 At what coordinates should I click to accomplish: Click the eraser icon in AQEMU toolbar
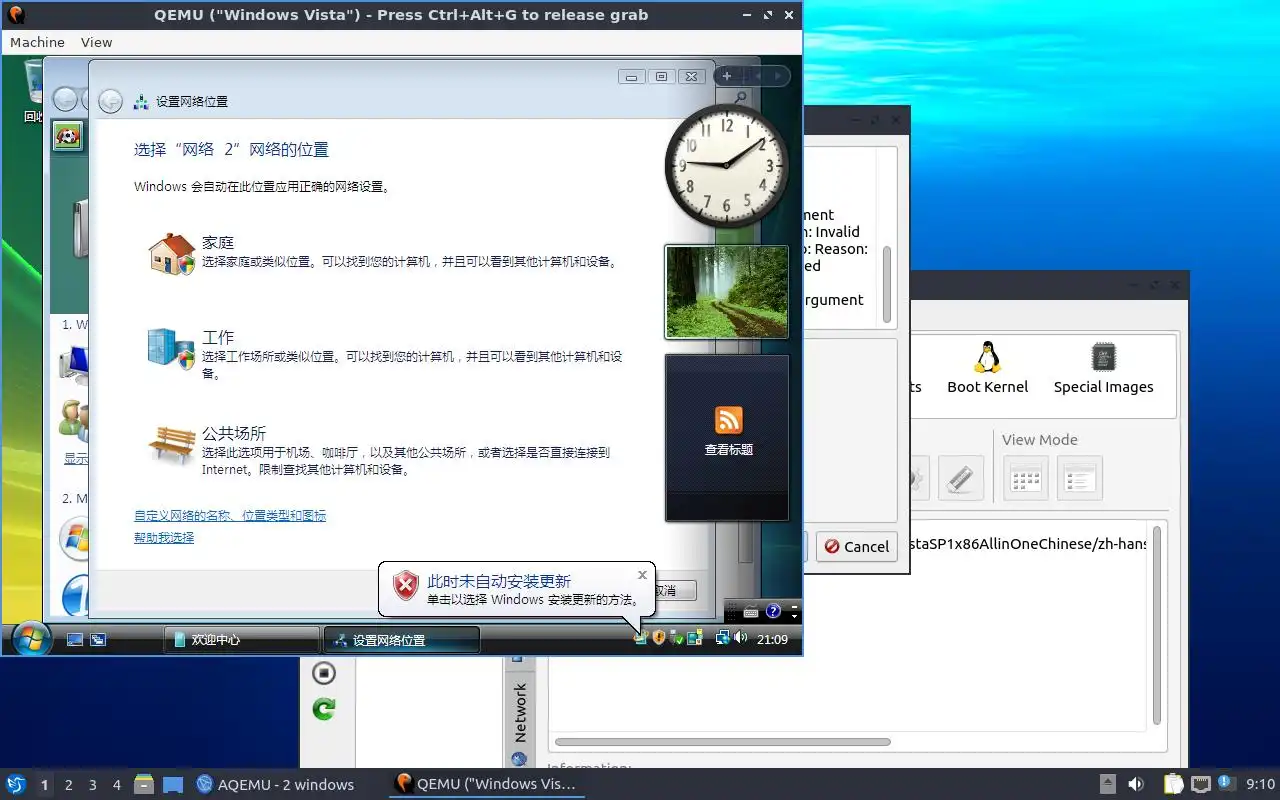960,478
